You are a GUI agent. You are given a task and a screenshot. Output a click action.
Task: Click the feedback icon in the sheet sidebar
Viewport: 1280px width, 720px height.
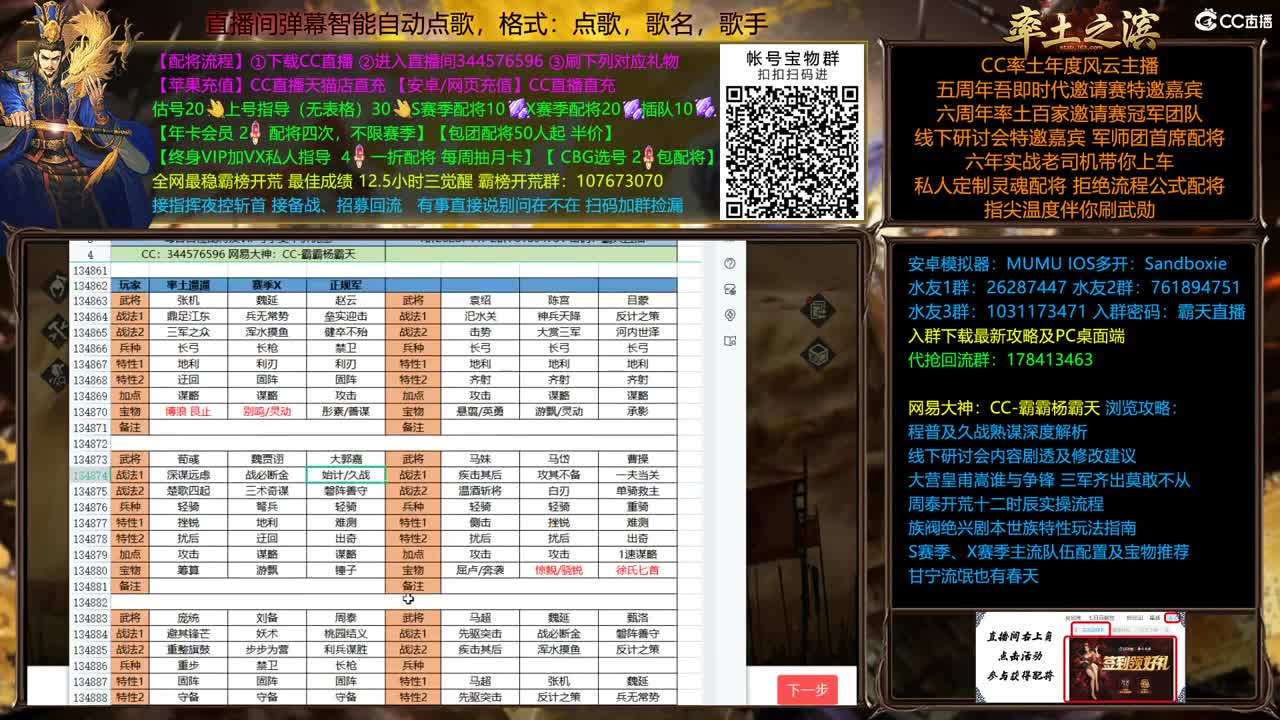(x=731, y=288)
